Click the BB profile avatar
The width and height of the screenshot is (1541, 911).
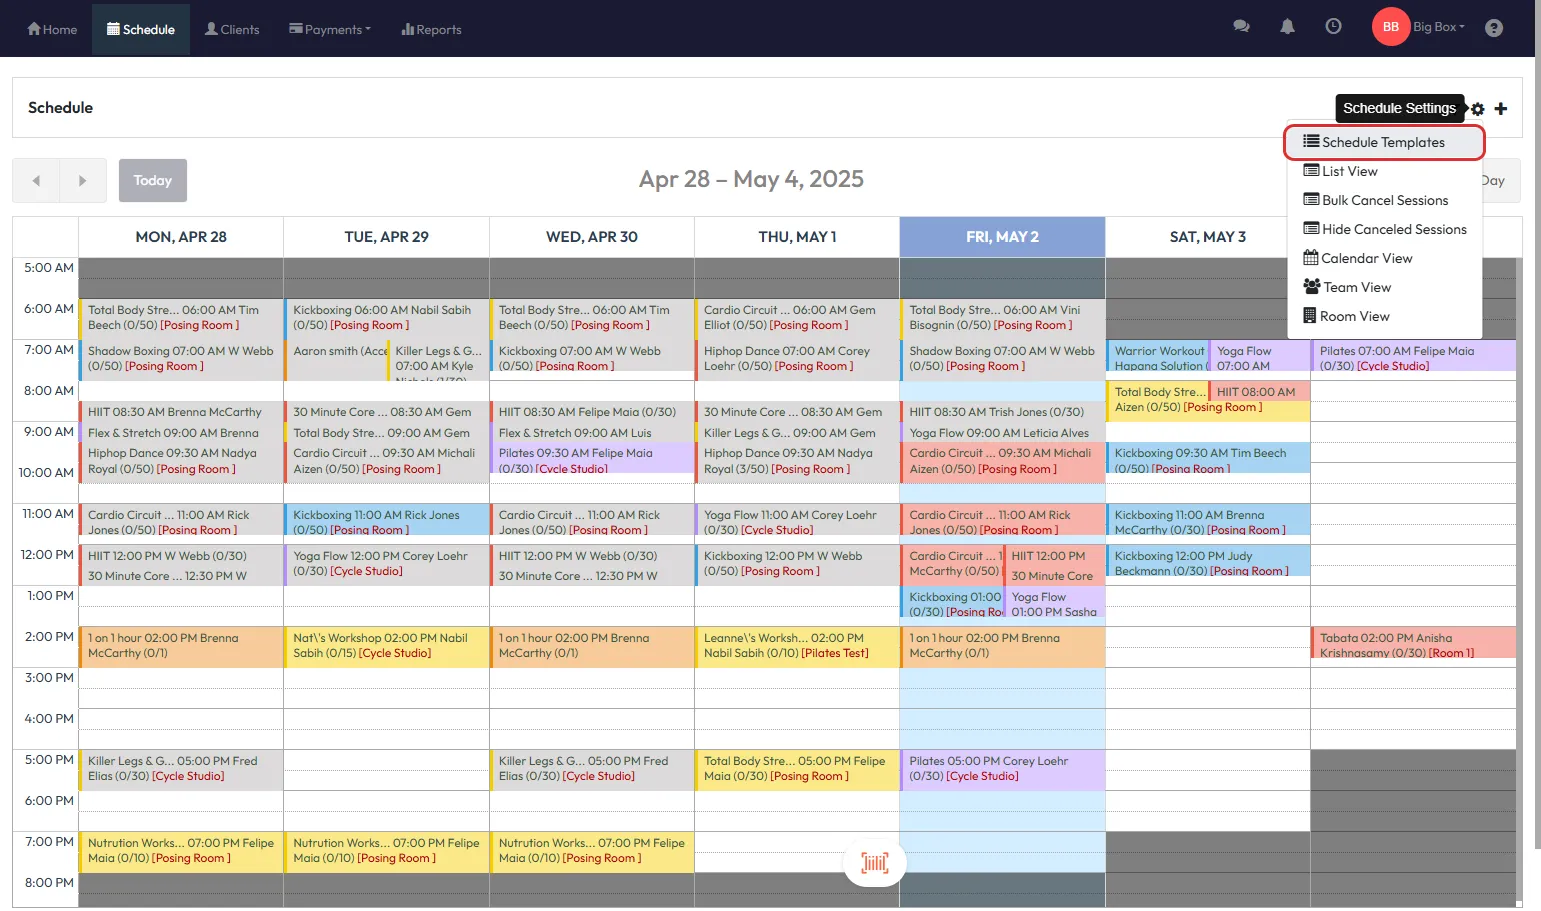pyautogui.click(x=1390, y=27)
